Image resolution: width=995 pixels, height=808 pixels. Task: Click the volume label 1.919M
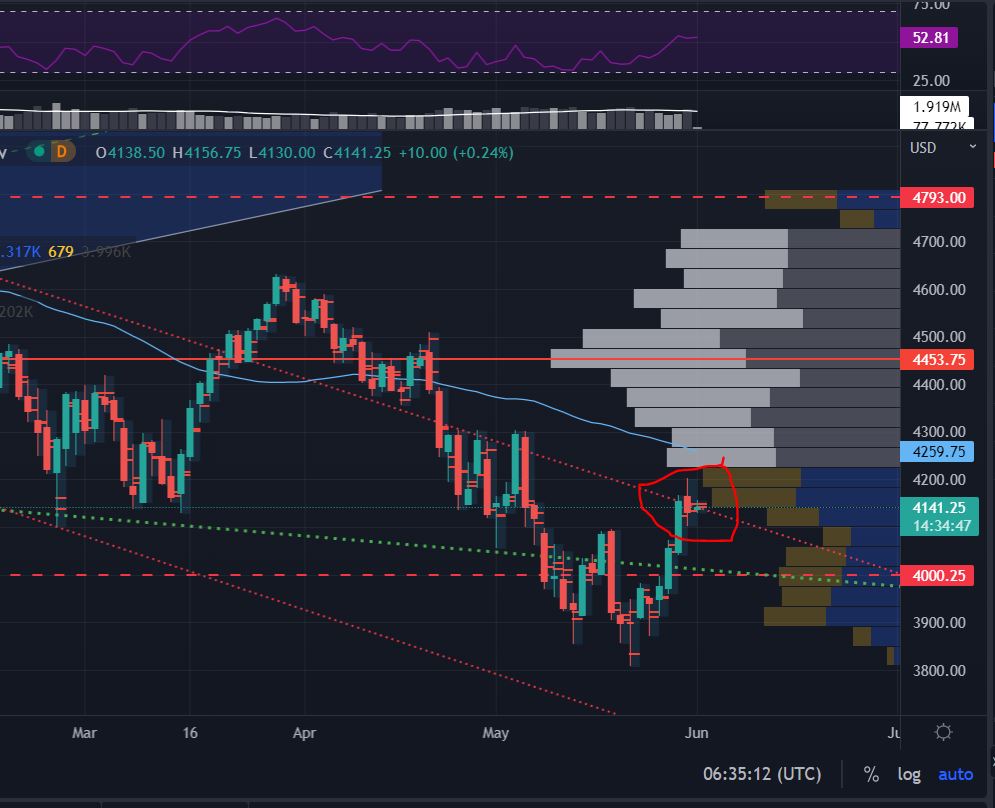click(934, 107)
